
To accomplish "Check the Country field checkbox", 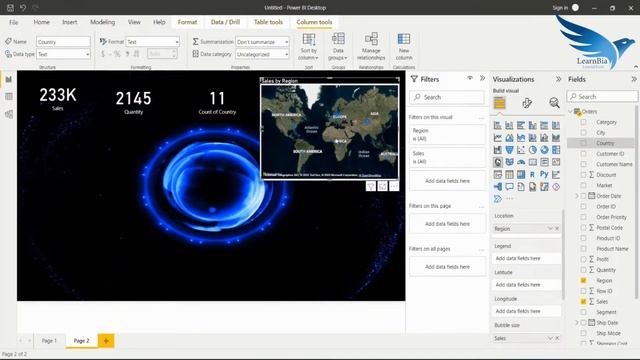I will [583, 143].
